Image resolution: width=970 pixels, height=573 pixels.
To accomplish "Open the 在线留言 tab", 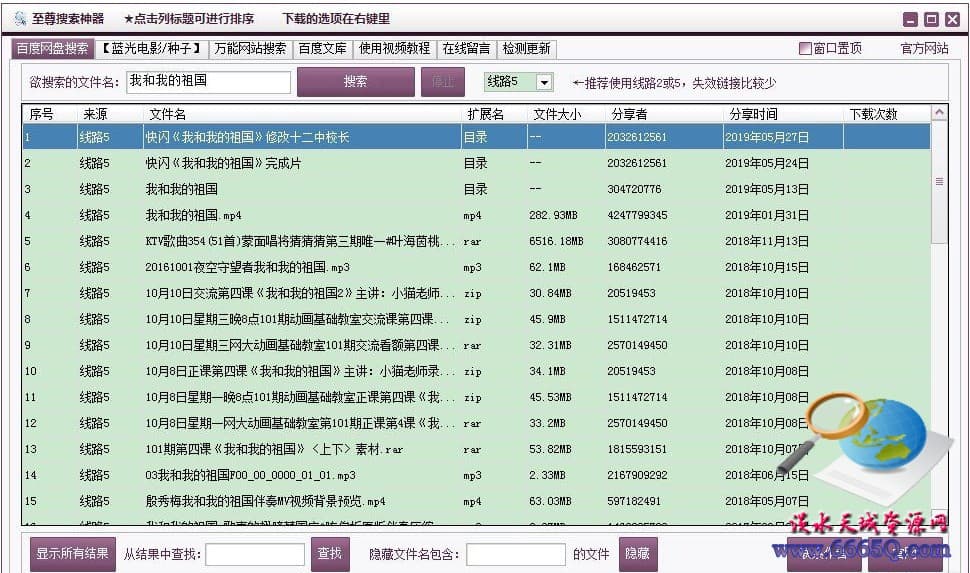I will [466, 48].
